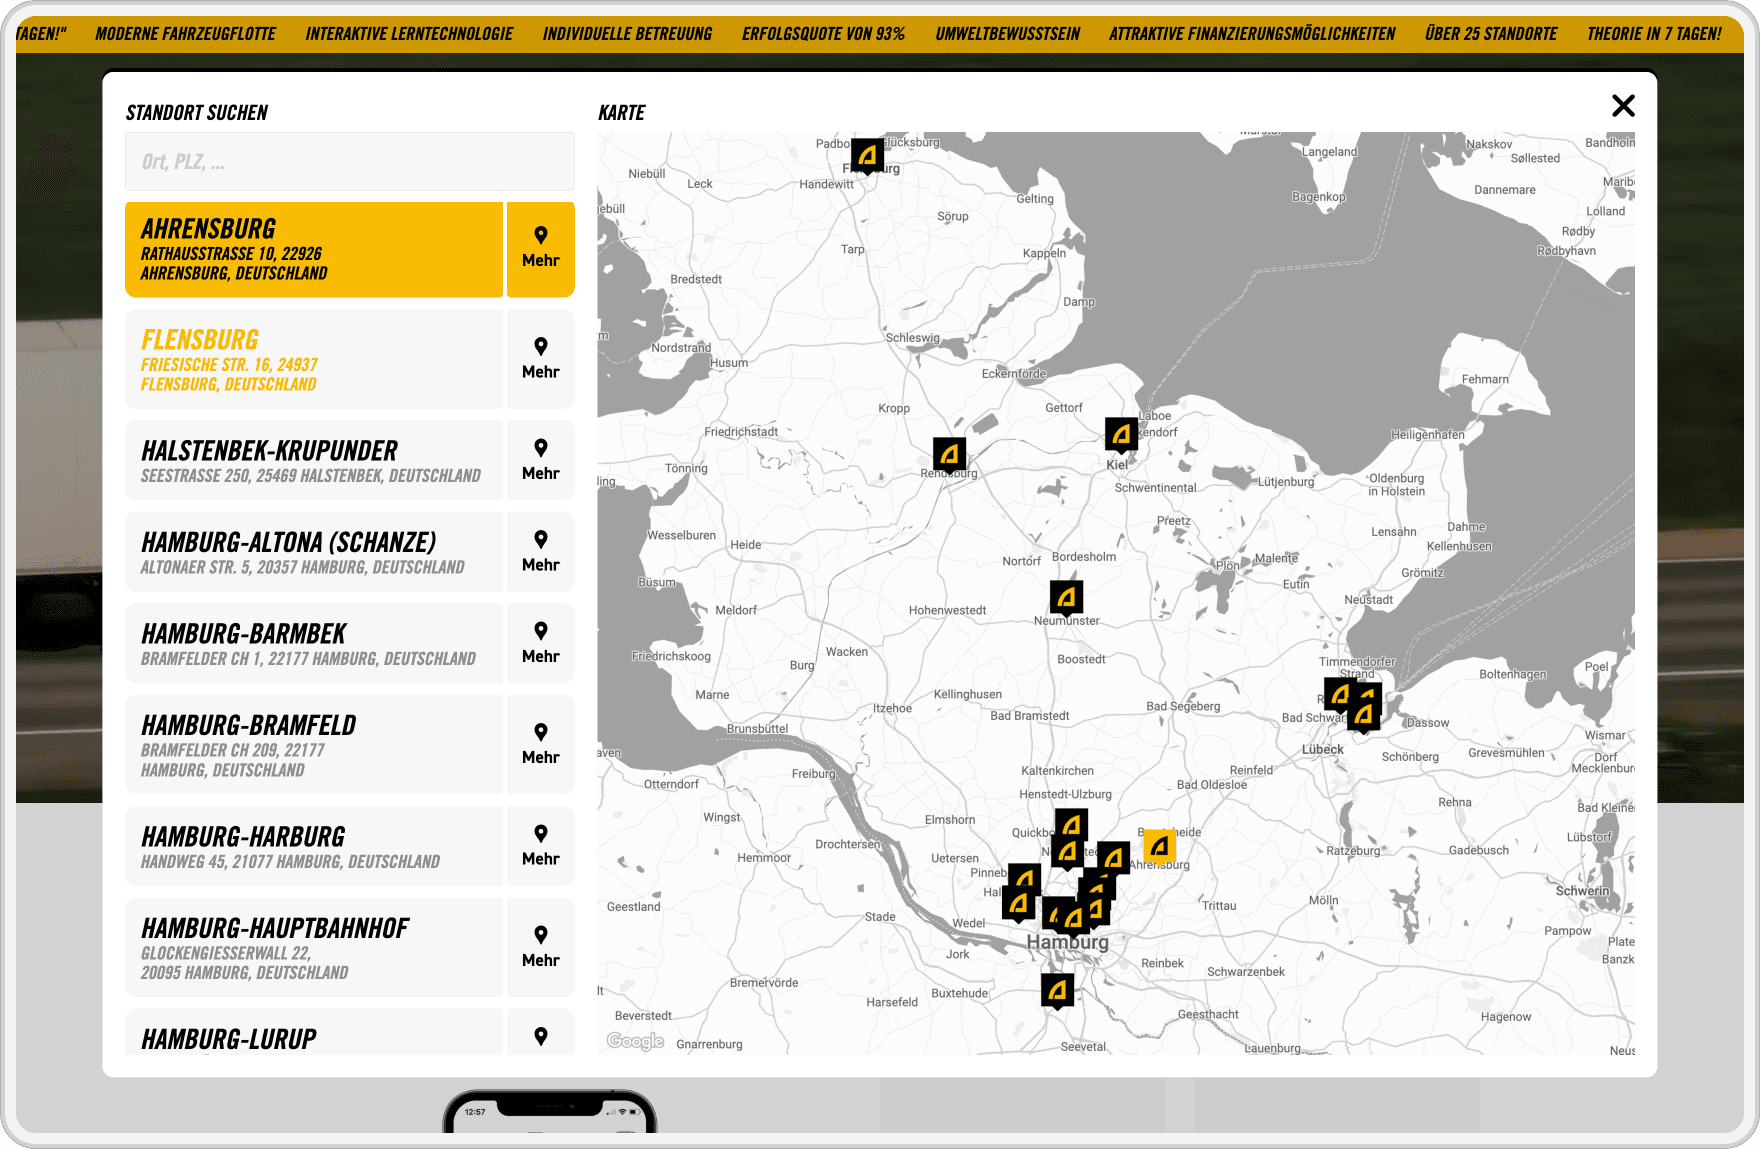The width and height of the screenshot is (1760, 1149).
Task: Choose the Hamburg-Hauptbahnhof list entry
Action: [314, 948]
